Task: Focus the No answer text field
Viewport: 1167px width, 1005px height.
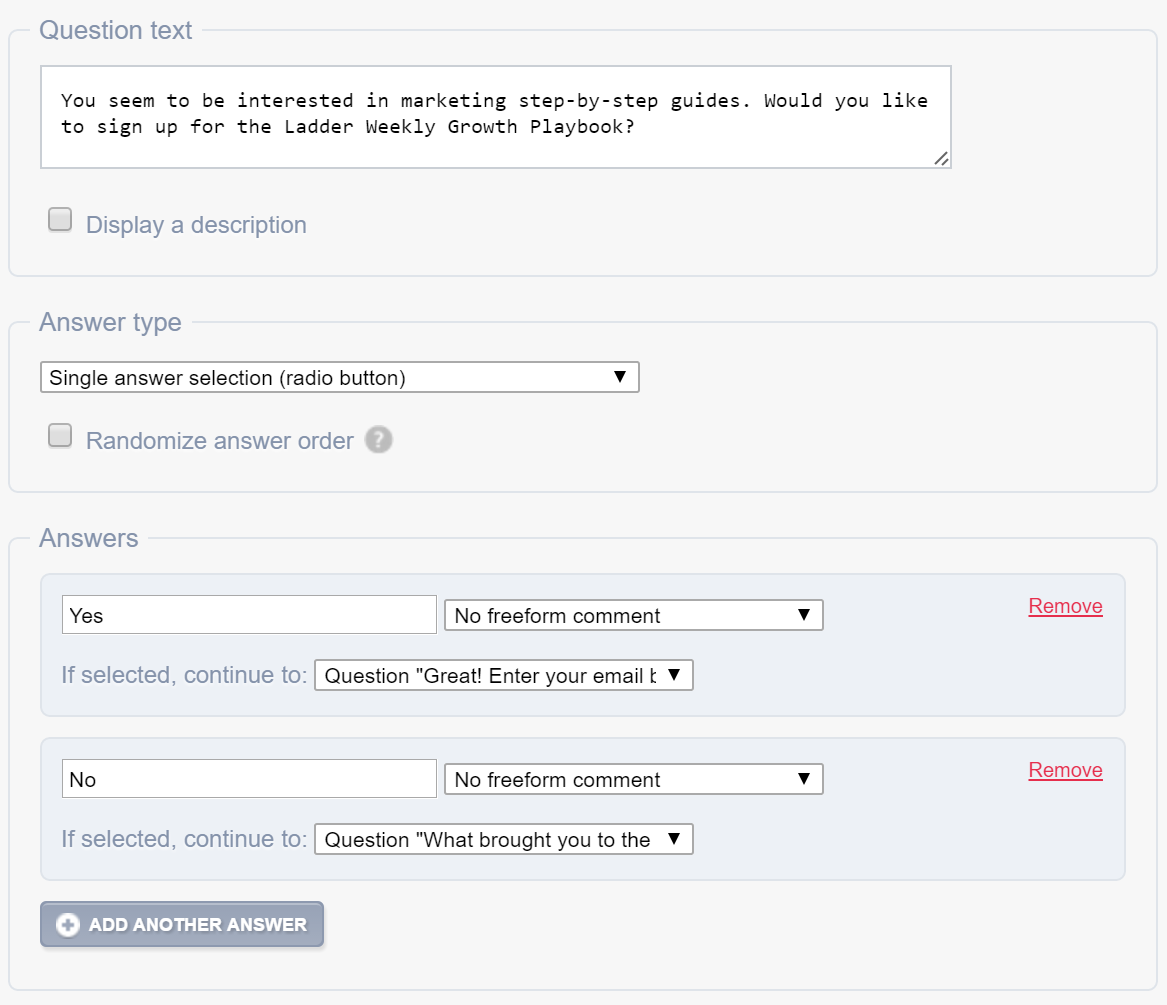Action: 249,780
